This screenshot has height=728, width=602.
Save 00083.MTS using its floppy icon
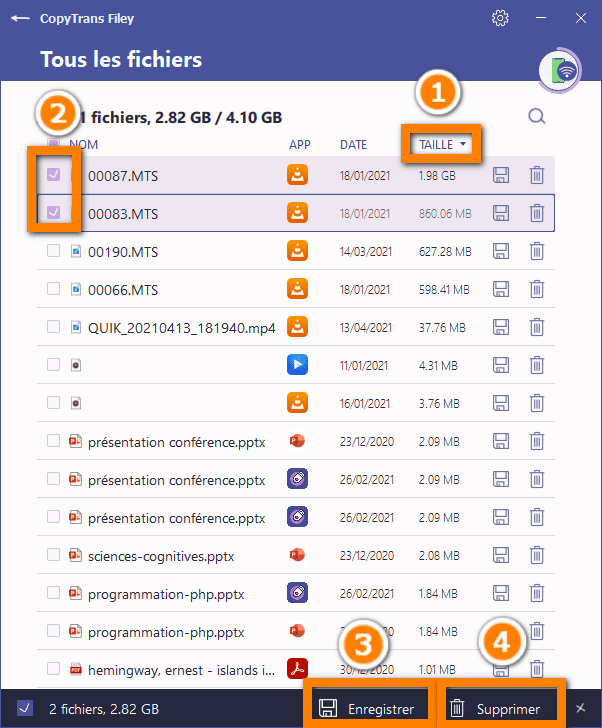coord(501,213)
